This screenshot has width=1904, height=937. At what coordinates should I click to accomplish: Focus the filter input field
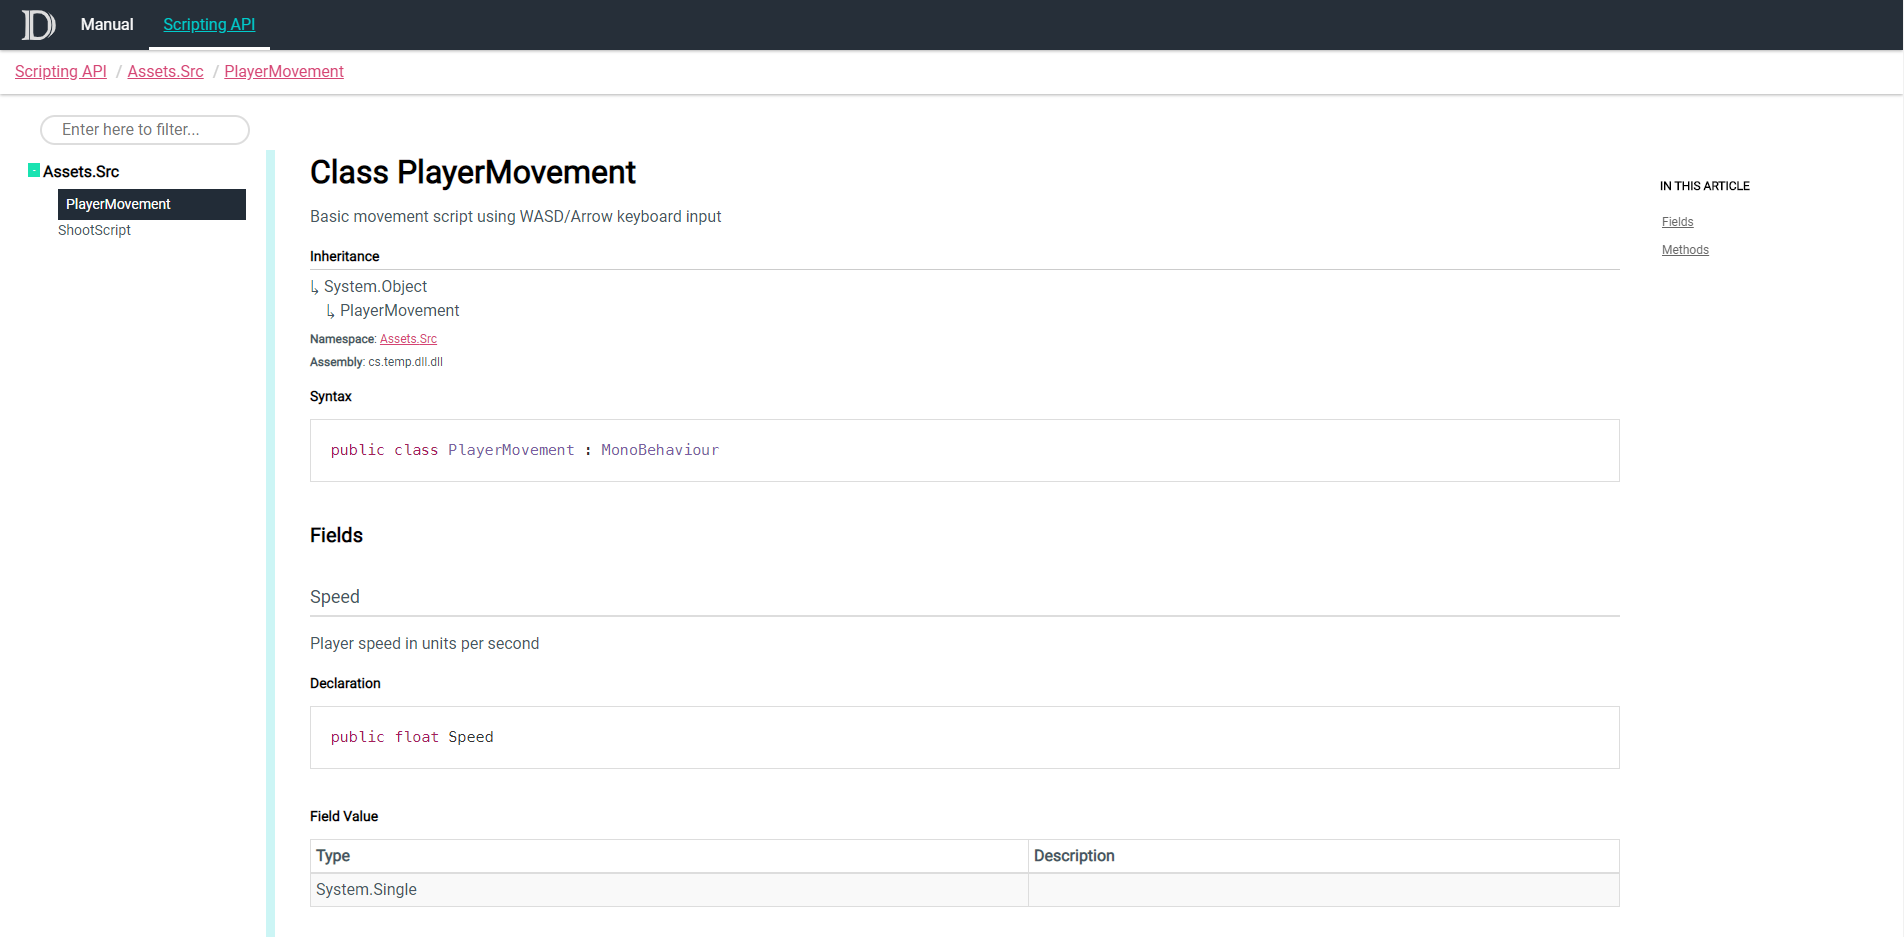(145, 129)
